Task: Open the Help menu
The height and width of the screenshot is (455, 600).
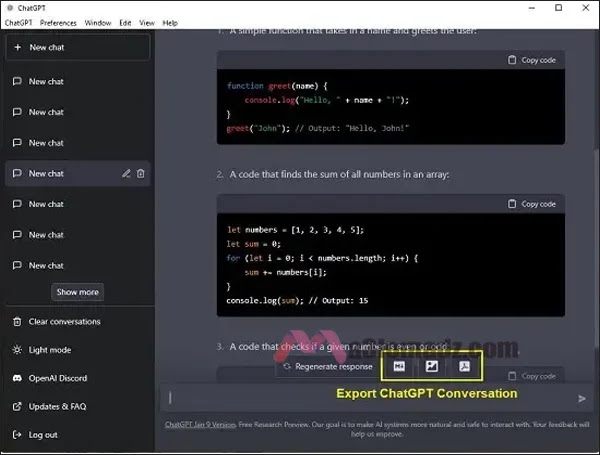Action: [170, 23]
